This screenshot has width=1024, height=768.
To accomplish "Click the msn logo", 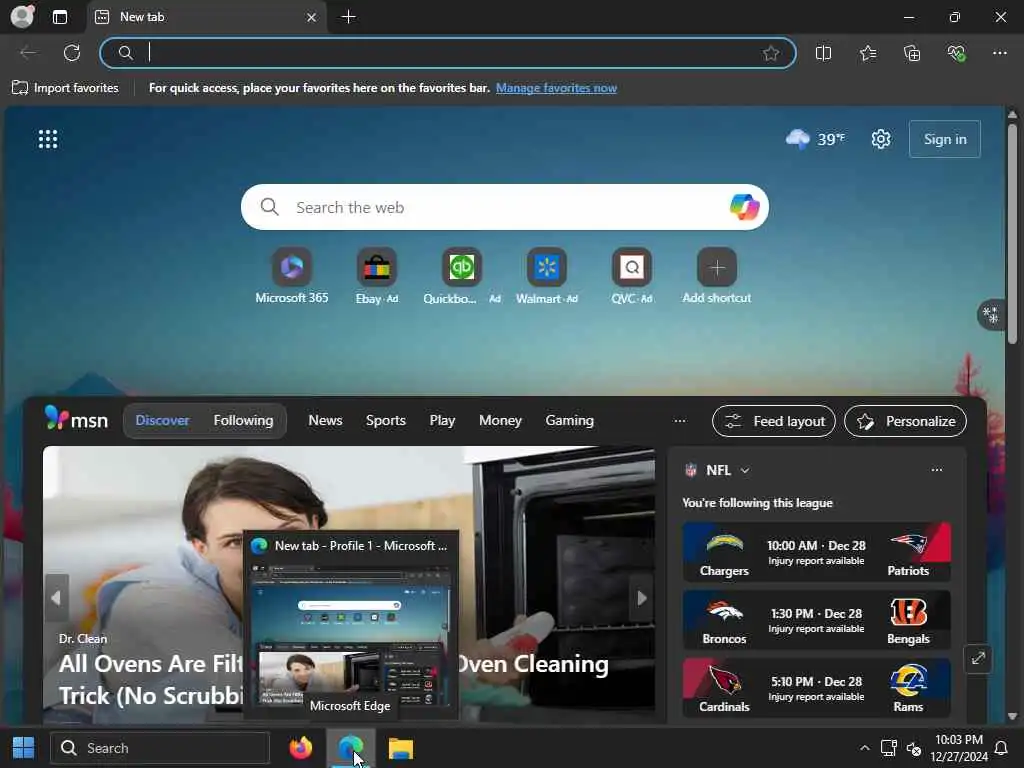I will [76, 419].
